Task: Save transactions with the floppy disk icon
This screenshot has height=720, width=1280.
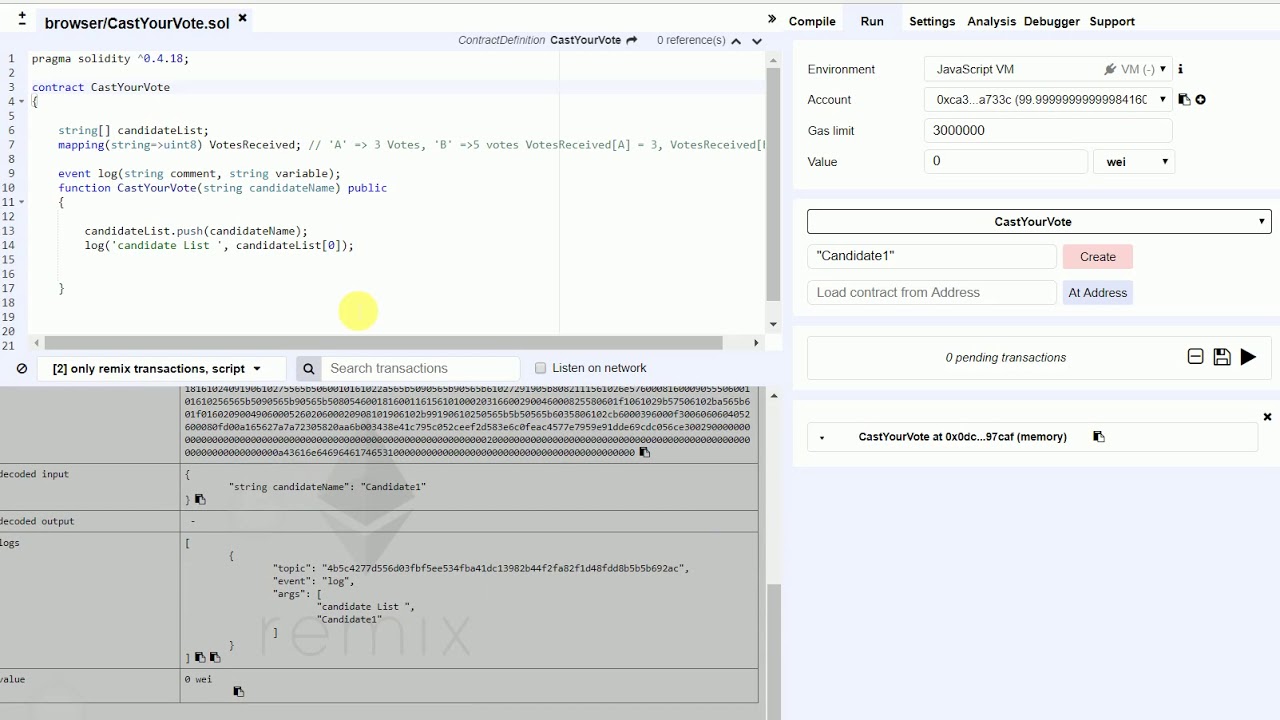Action: pos(1222,357)
